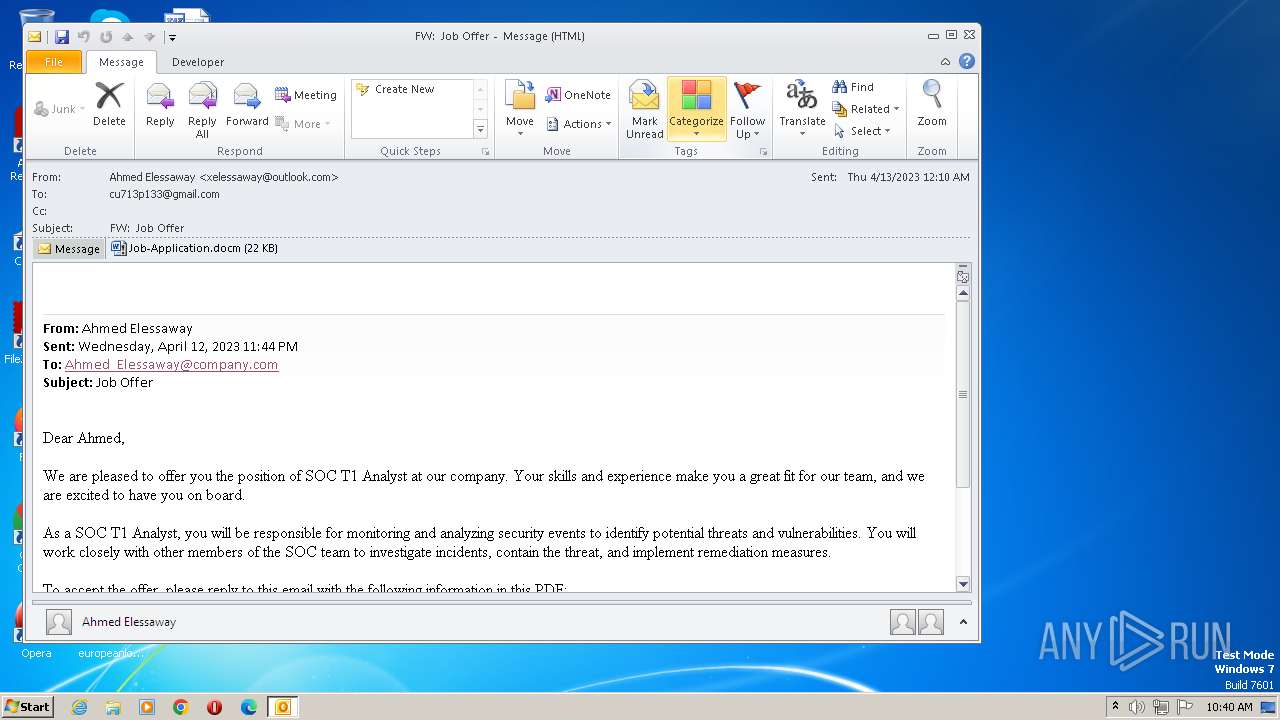Show hidden system tray icons

coord(1115,707)
